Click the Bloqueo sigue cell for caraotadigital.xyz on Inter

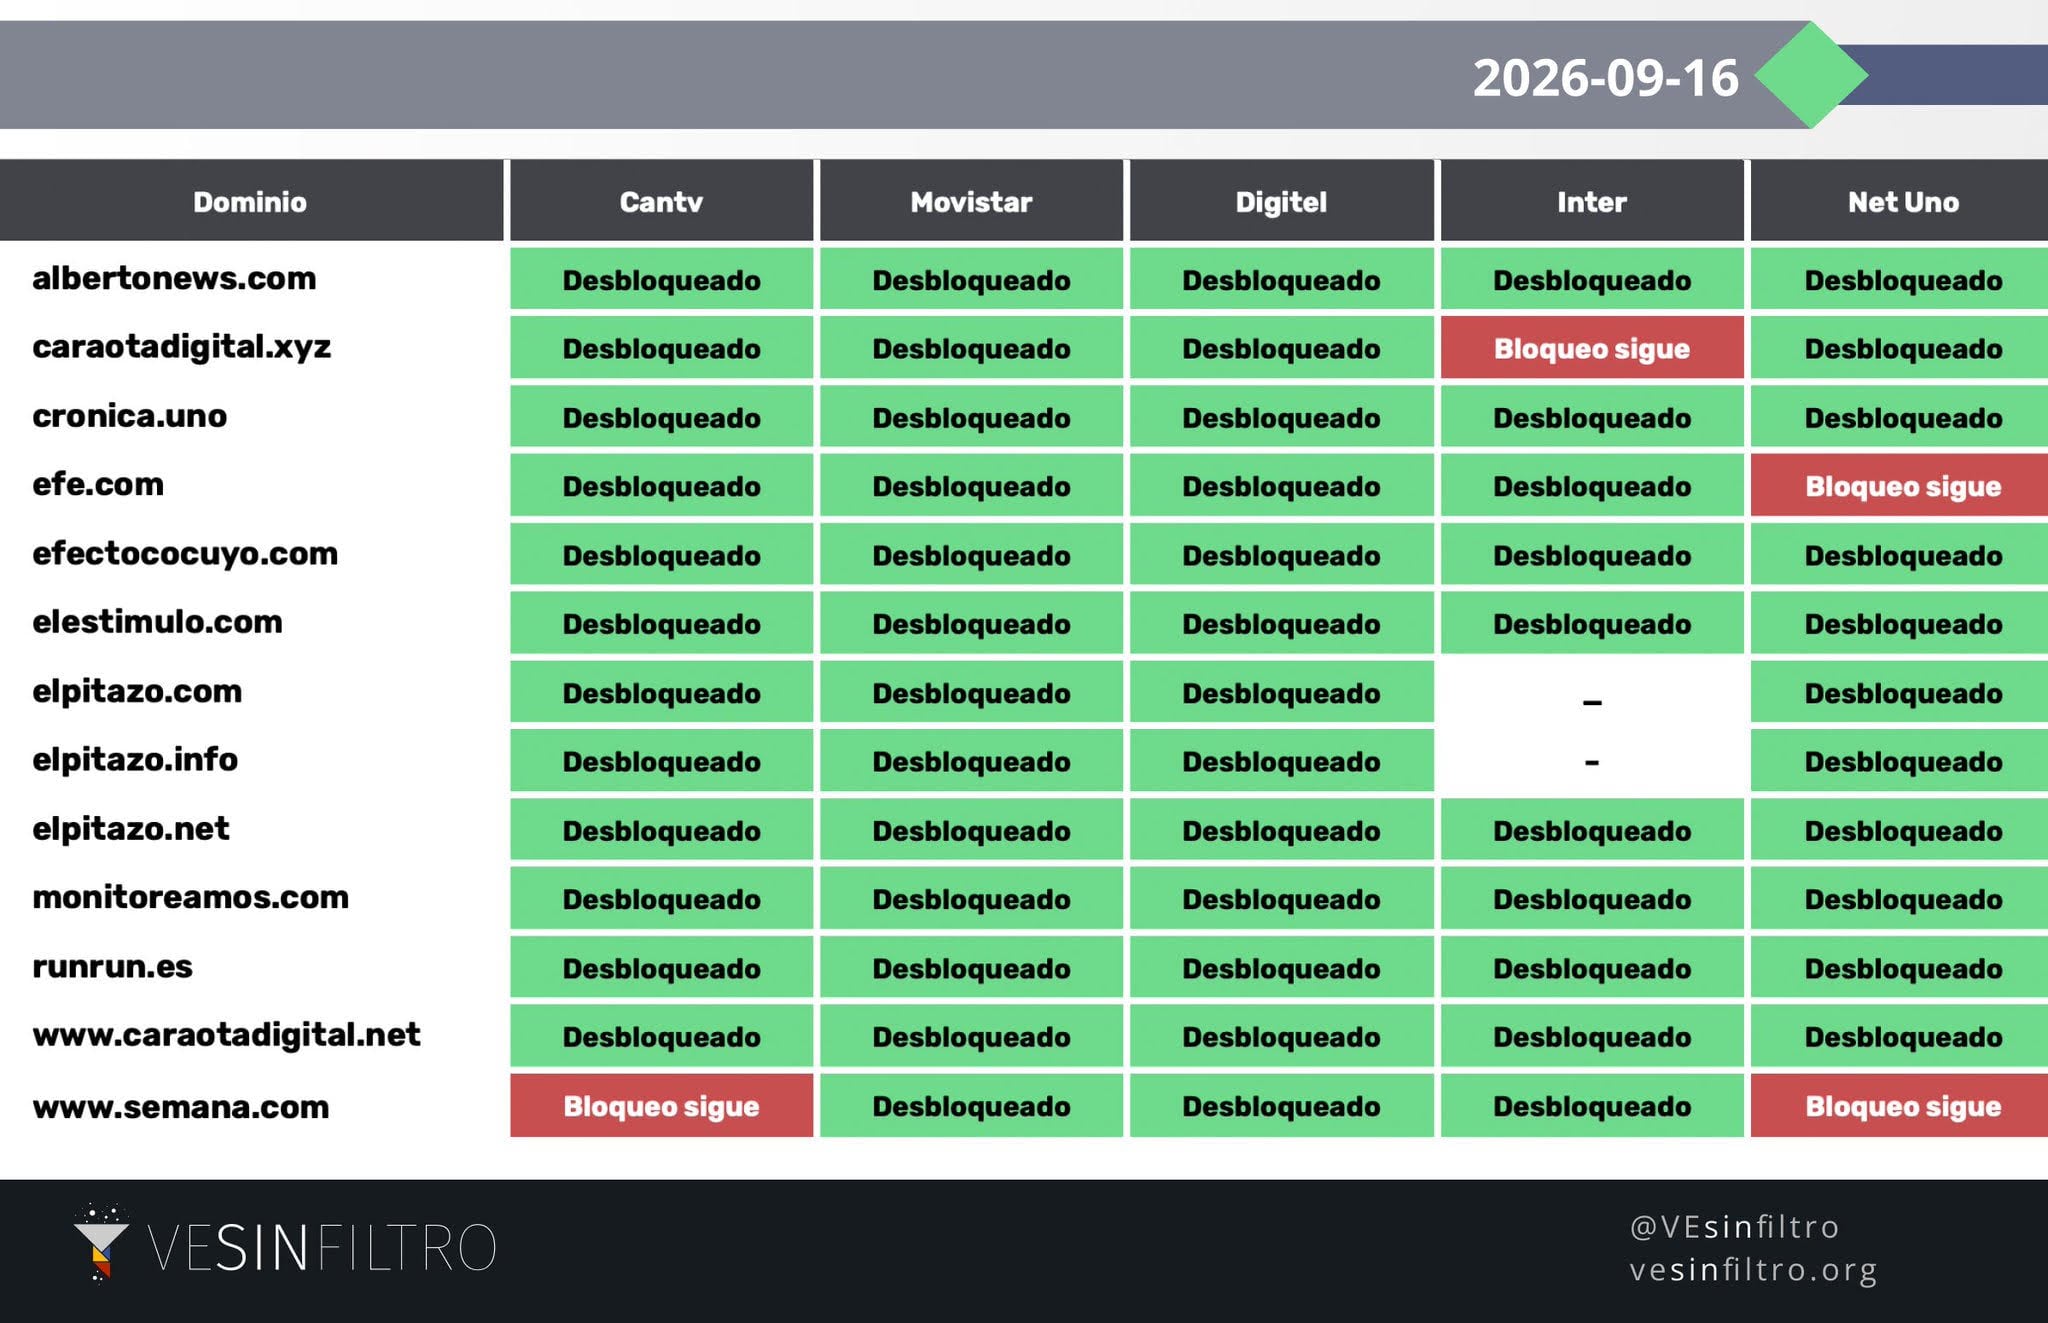click(1592, 348)
